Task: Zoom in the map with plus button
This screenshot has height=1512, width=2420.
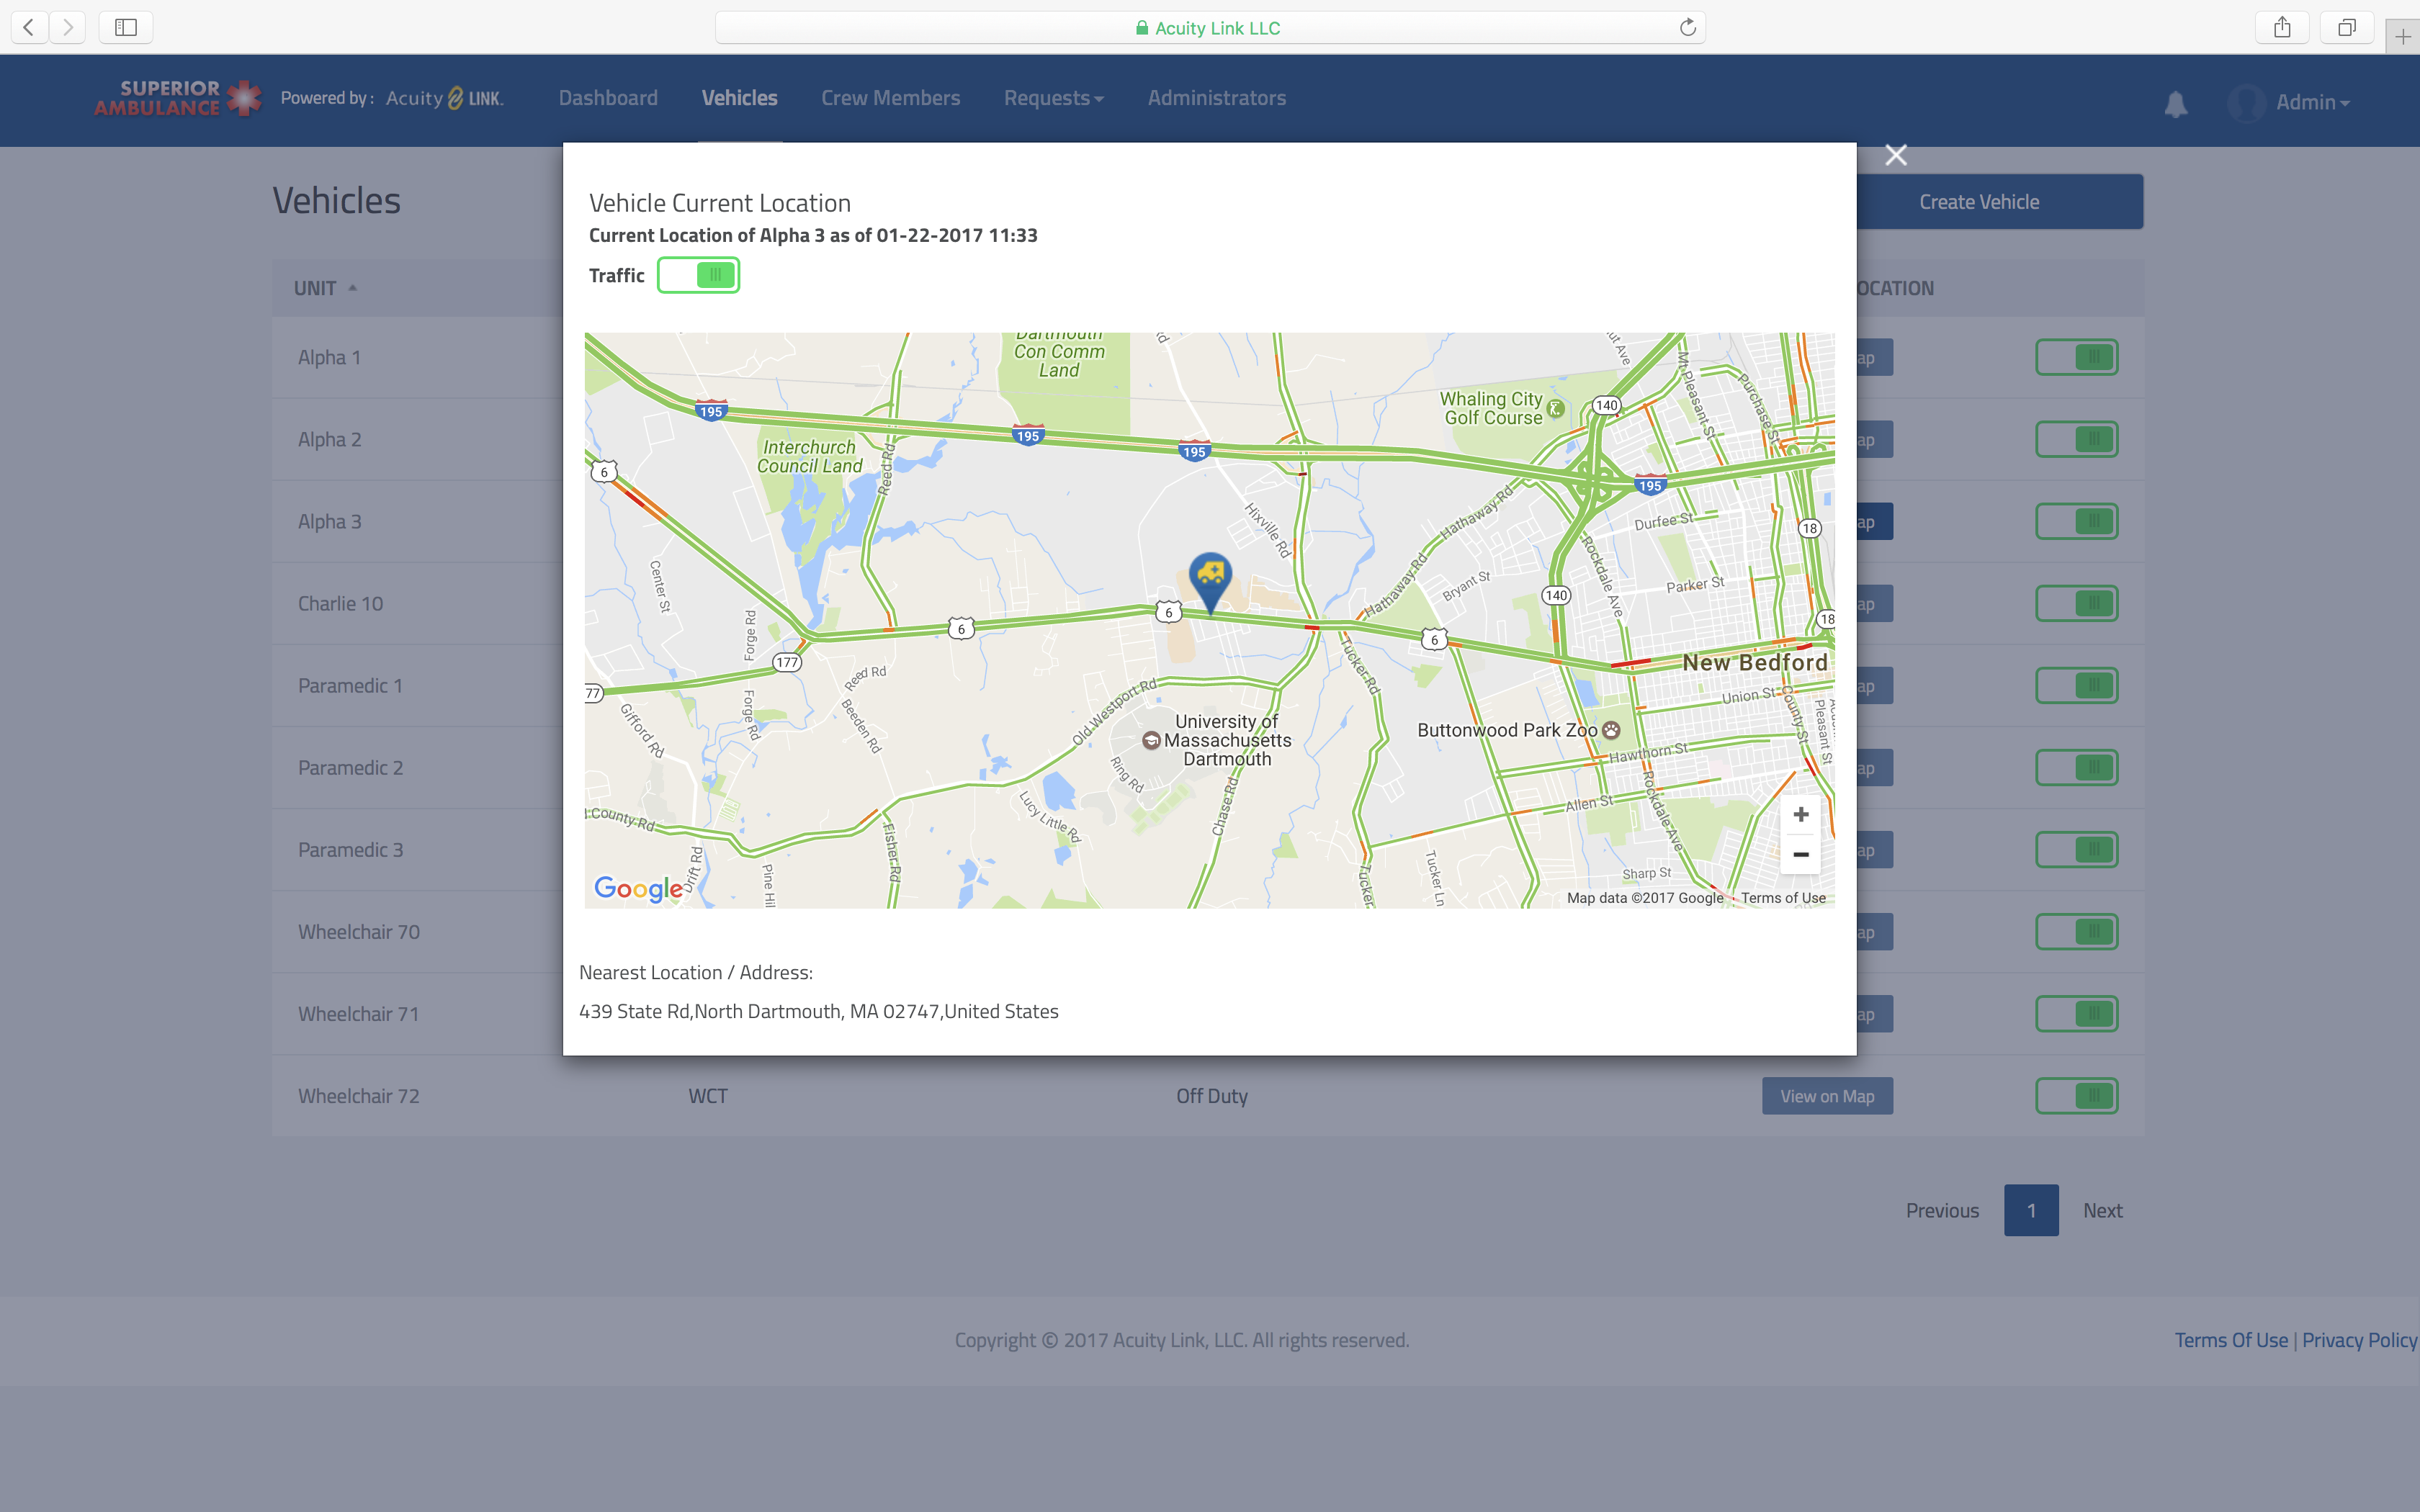Action: tap(1800, 814)
